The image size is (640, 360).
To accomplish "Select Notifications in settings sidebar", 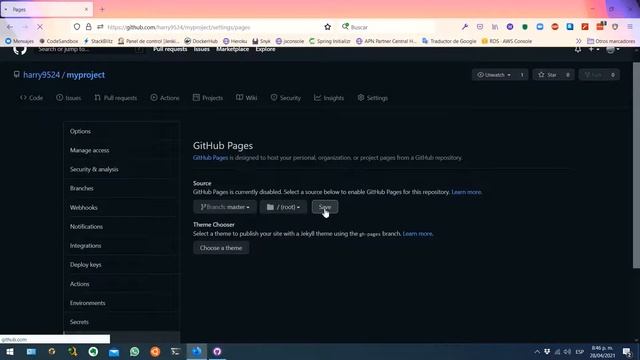I will tap(121, 227).
